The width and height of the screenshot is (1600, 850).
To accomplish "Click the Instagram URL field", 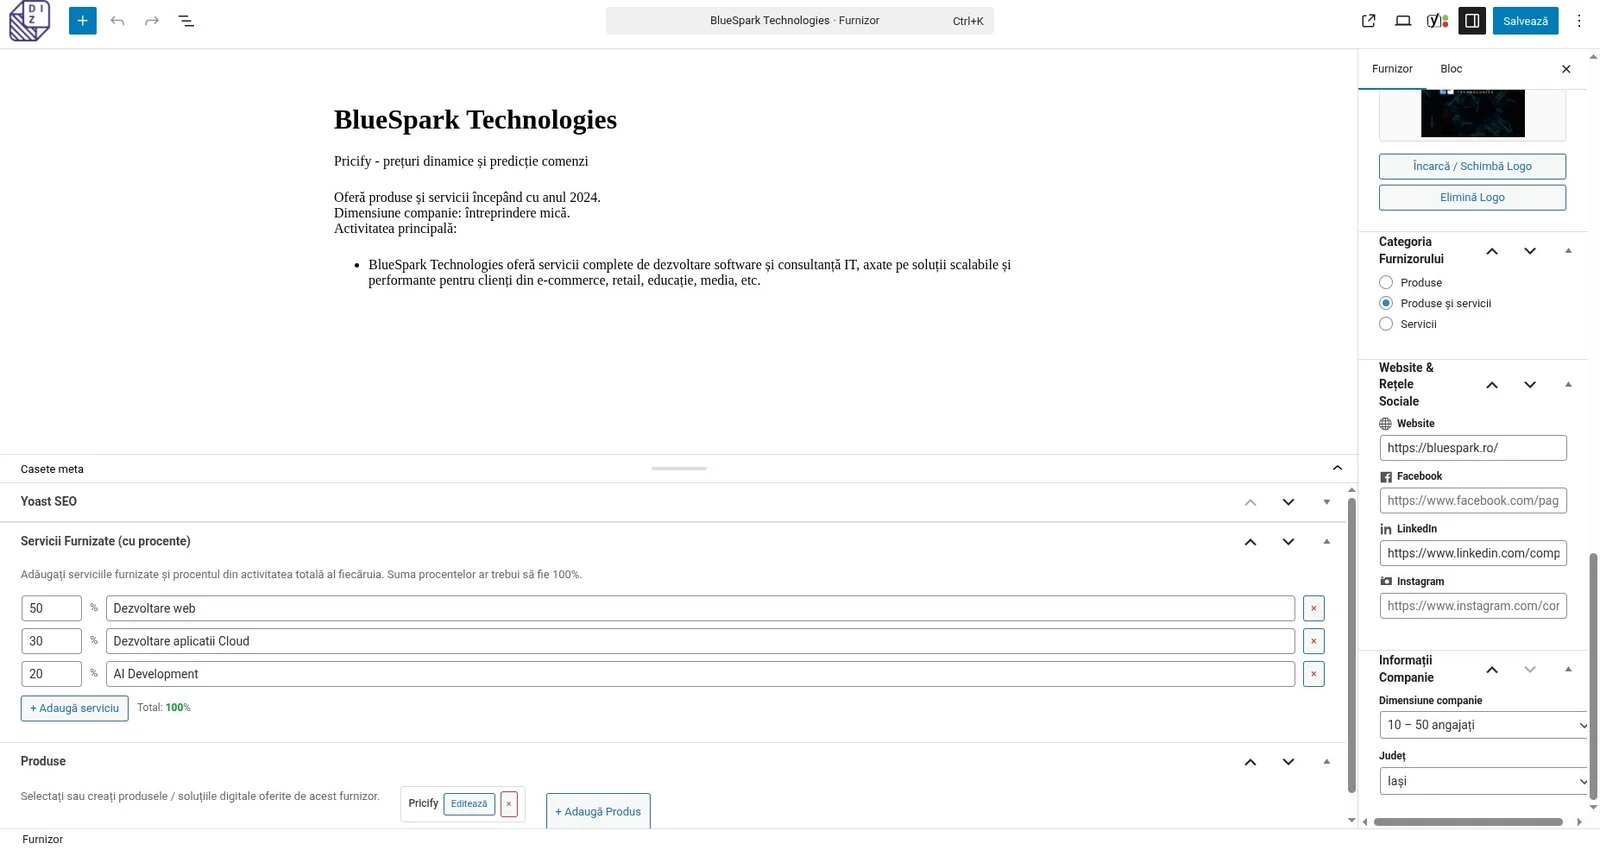I will [x=1473, y=606].
